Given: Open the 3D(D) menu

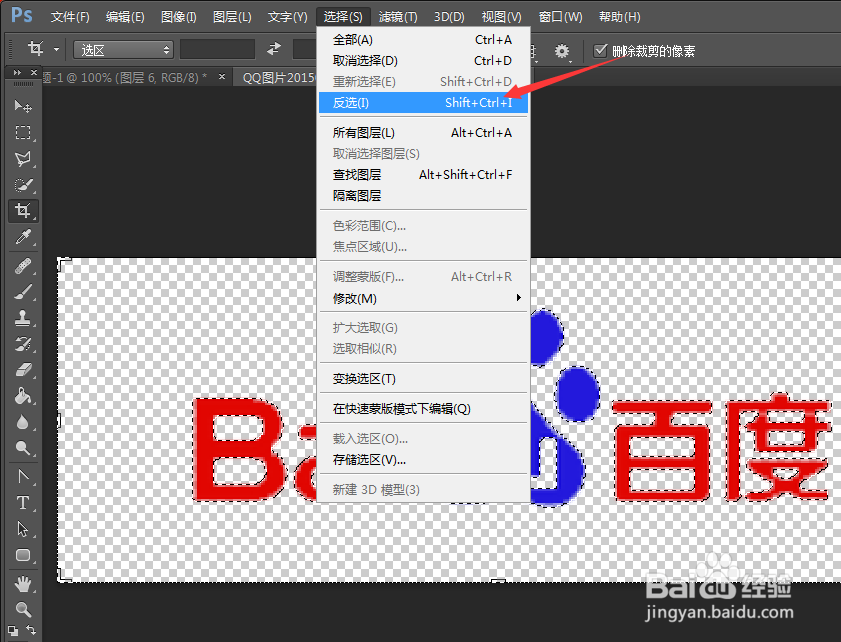Looking at the screenshot, I should coord(449,17).
